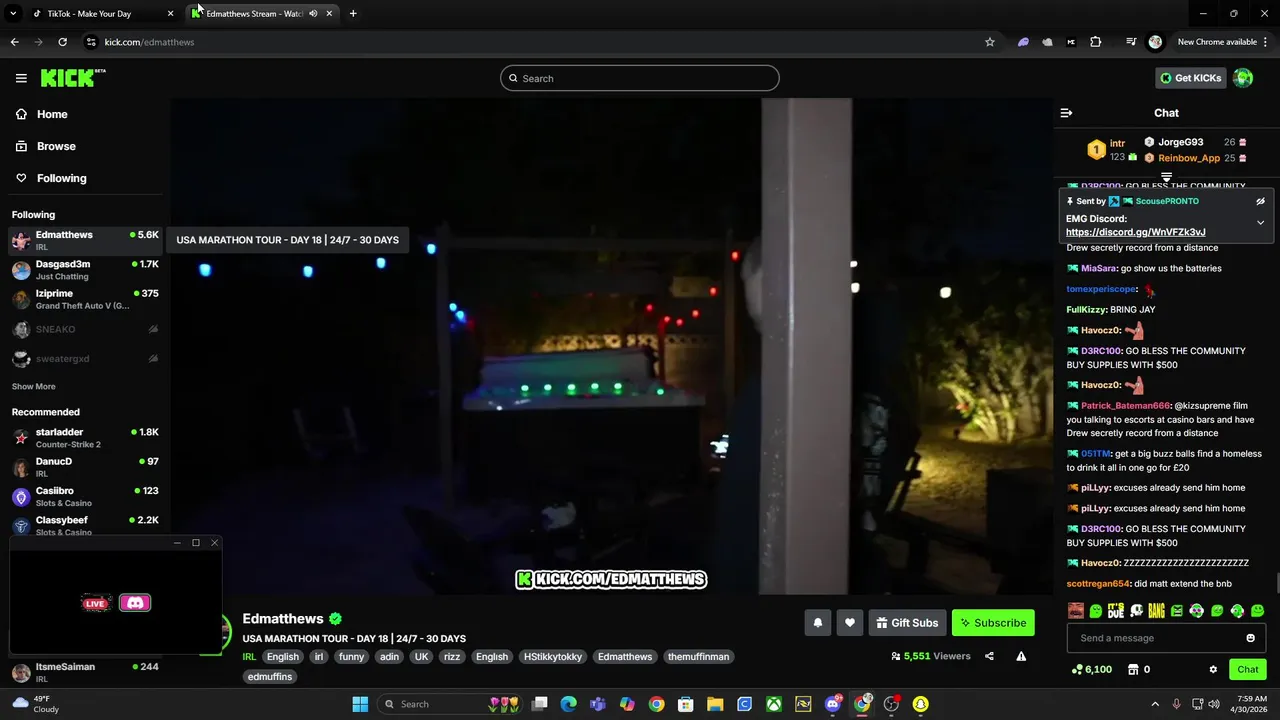Screen dimensions: 1280x720
Task: Open Classybeef recommended channel
Action: tap(85, 525)
